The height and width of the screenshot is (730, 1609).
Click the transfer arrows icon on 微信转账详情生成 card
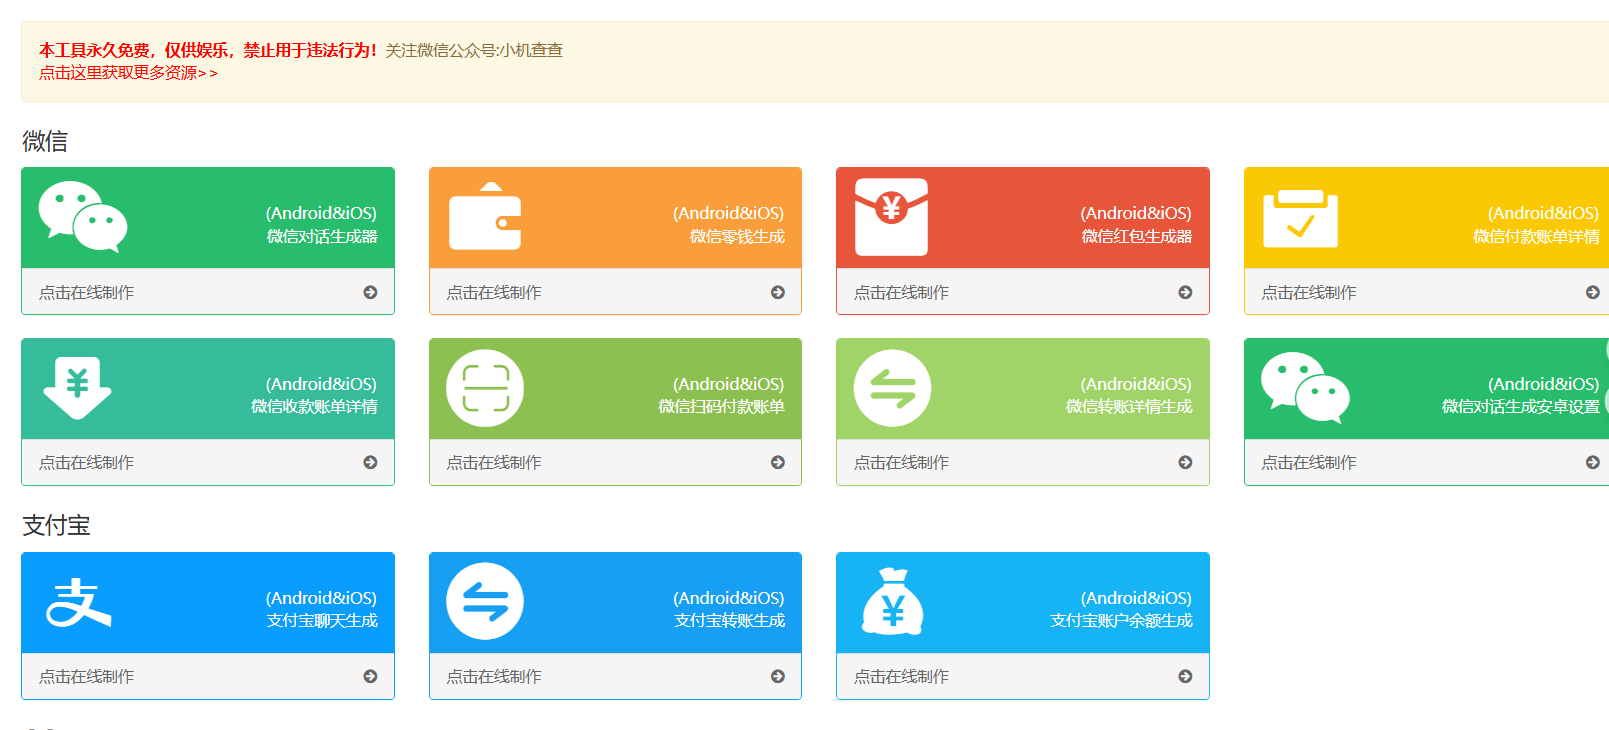892,388
